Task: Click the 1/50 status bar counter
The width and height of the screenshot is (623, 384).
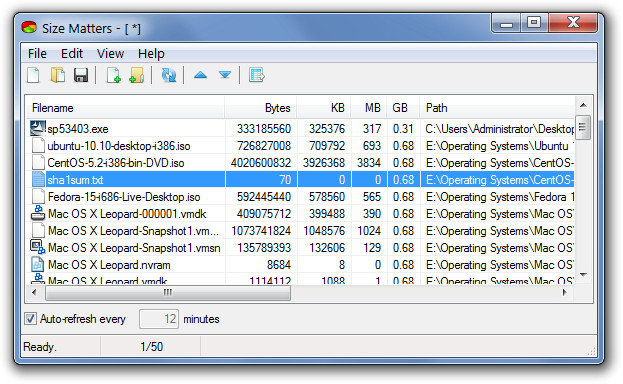Action: click(x=151, y=347)
